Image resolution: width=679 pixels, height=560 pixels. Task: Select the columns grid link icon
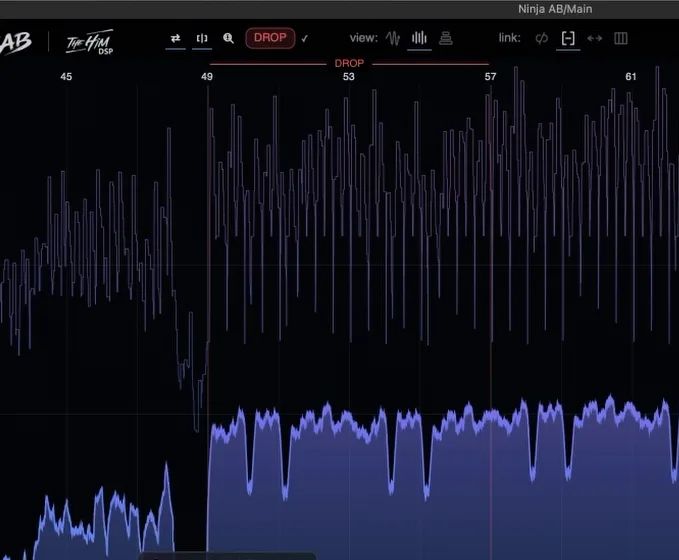tap(621, 39)
